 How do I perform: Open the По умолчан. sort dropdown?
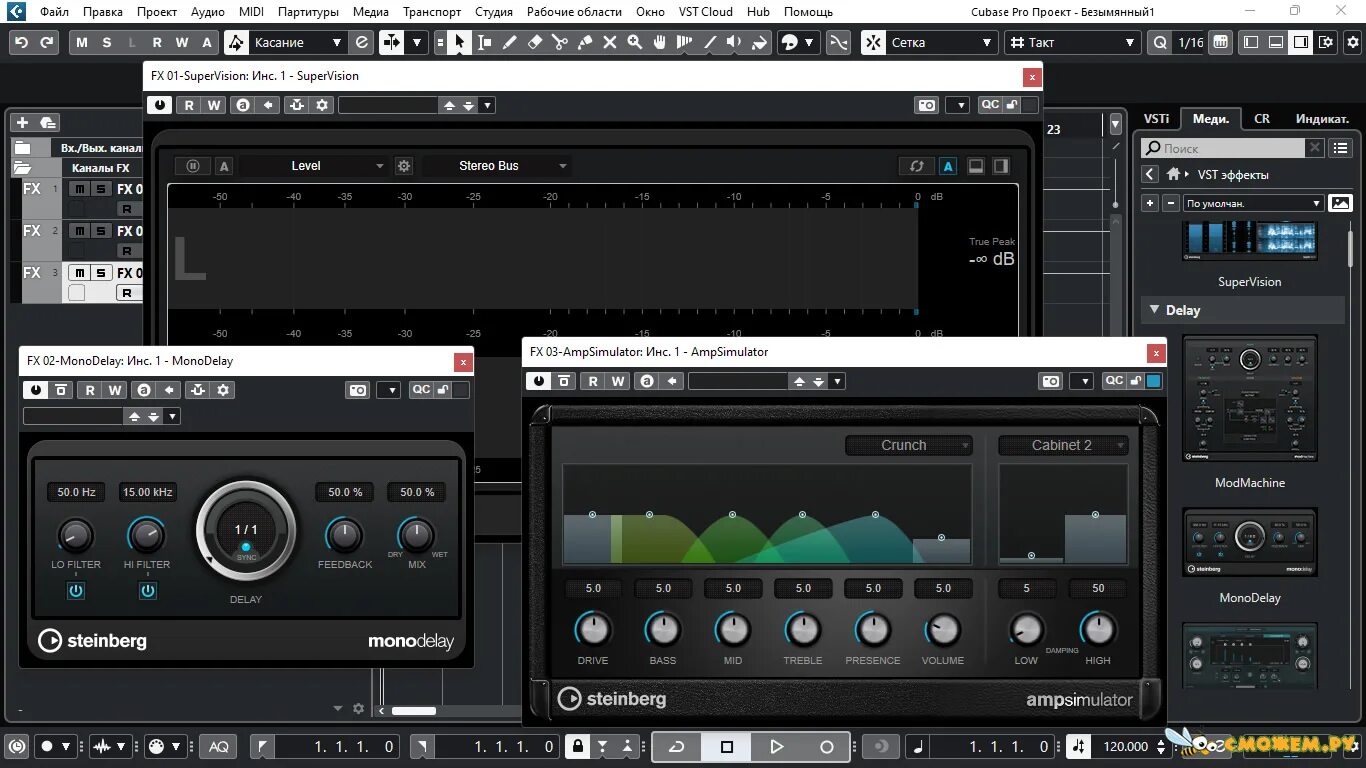point(1254,203)
